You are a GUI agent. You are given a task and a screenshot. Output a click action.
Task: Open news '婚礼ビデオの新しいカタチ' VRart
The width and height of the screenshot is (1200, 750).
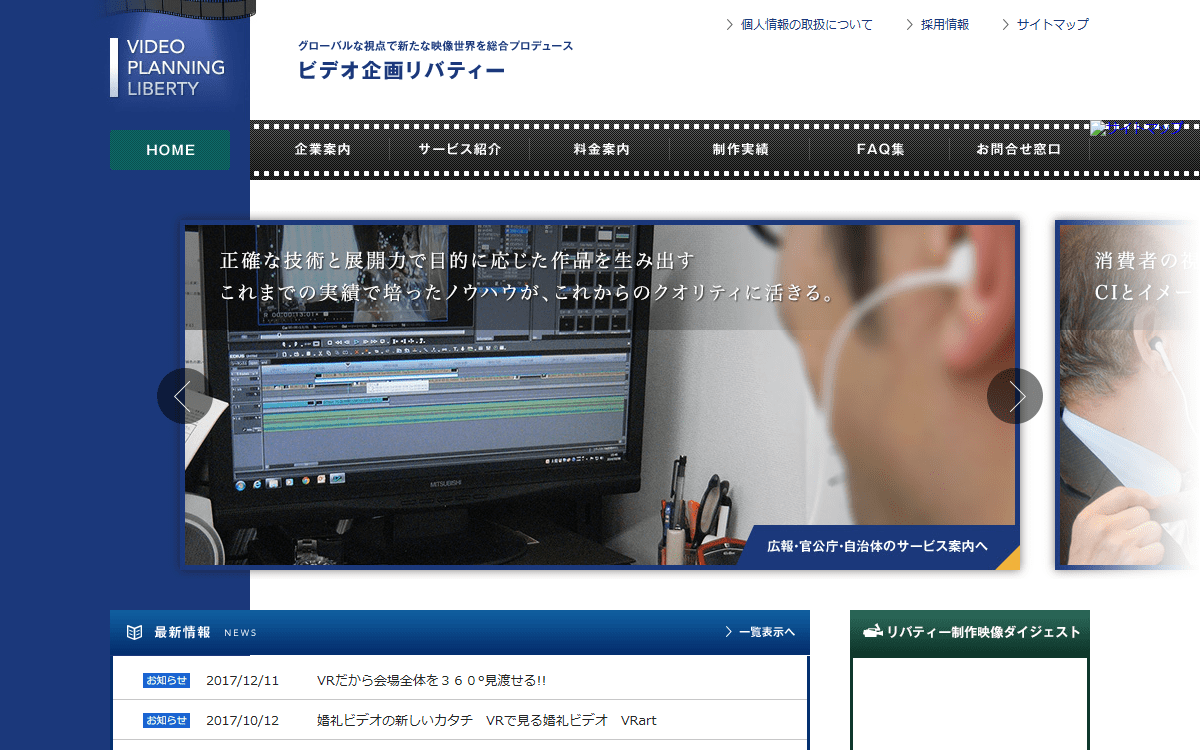(x=486, y=720)
